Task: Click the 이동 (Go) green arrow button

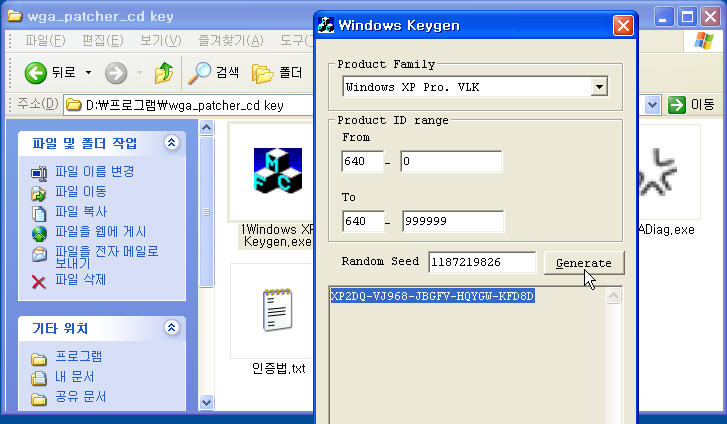Action: (676, 105)
